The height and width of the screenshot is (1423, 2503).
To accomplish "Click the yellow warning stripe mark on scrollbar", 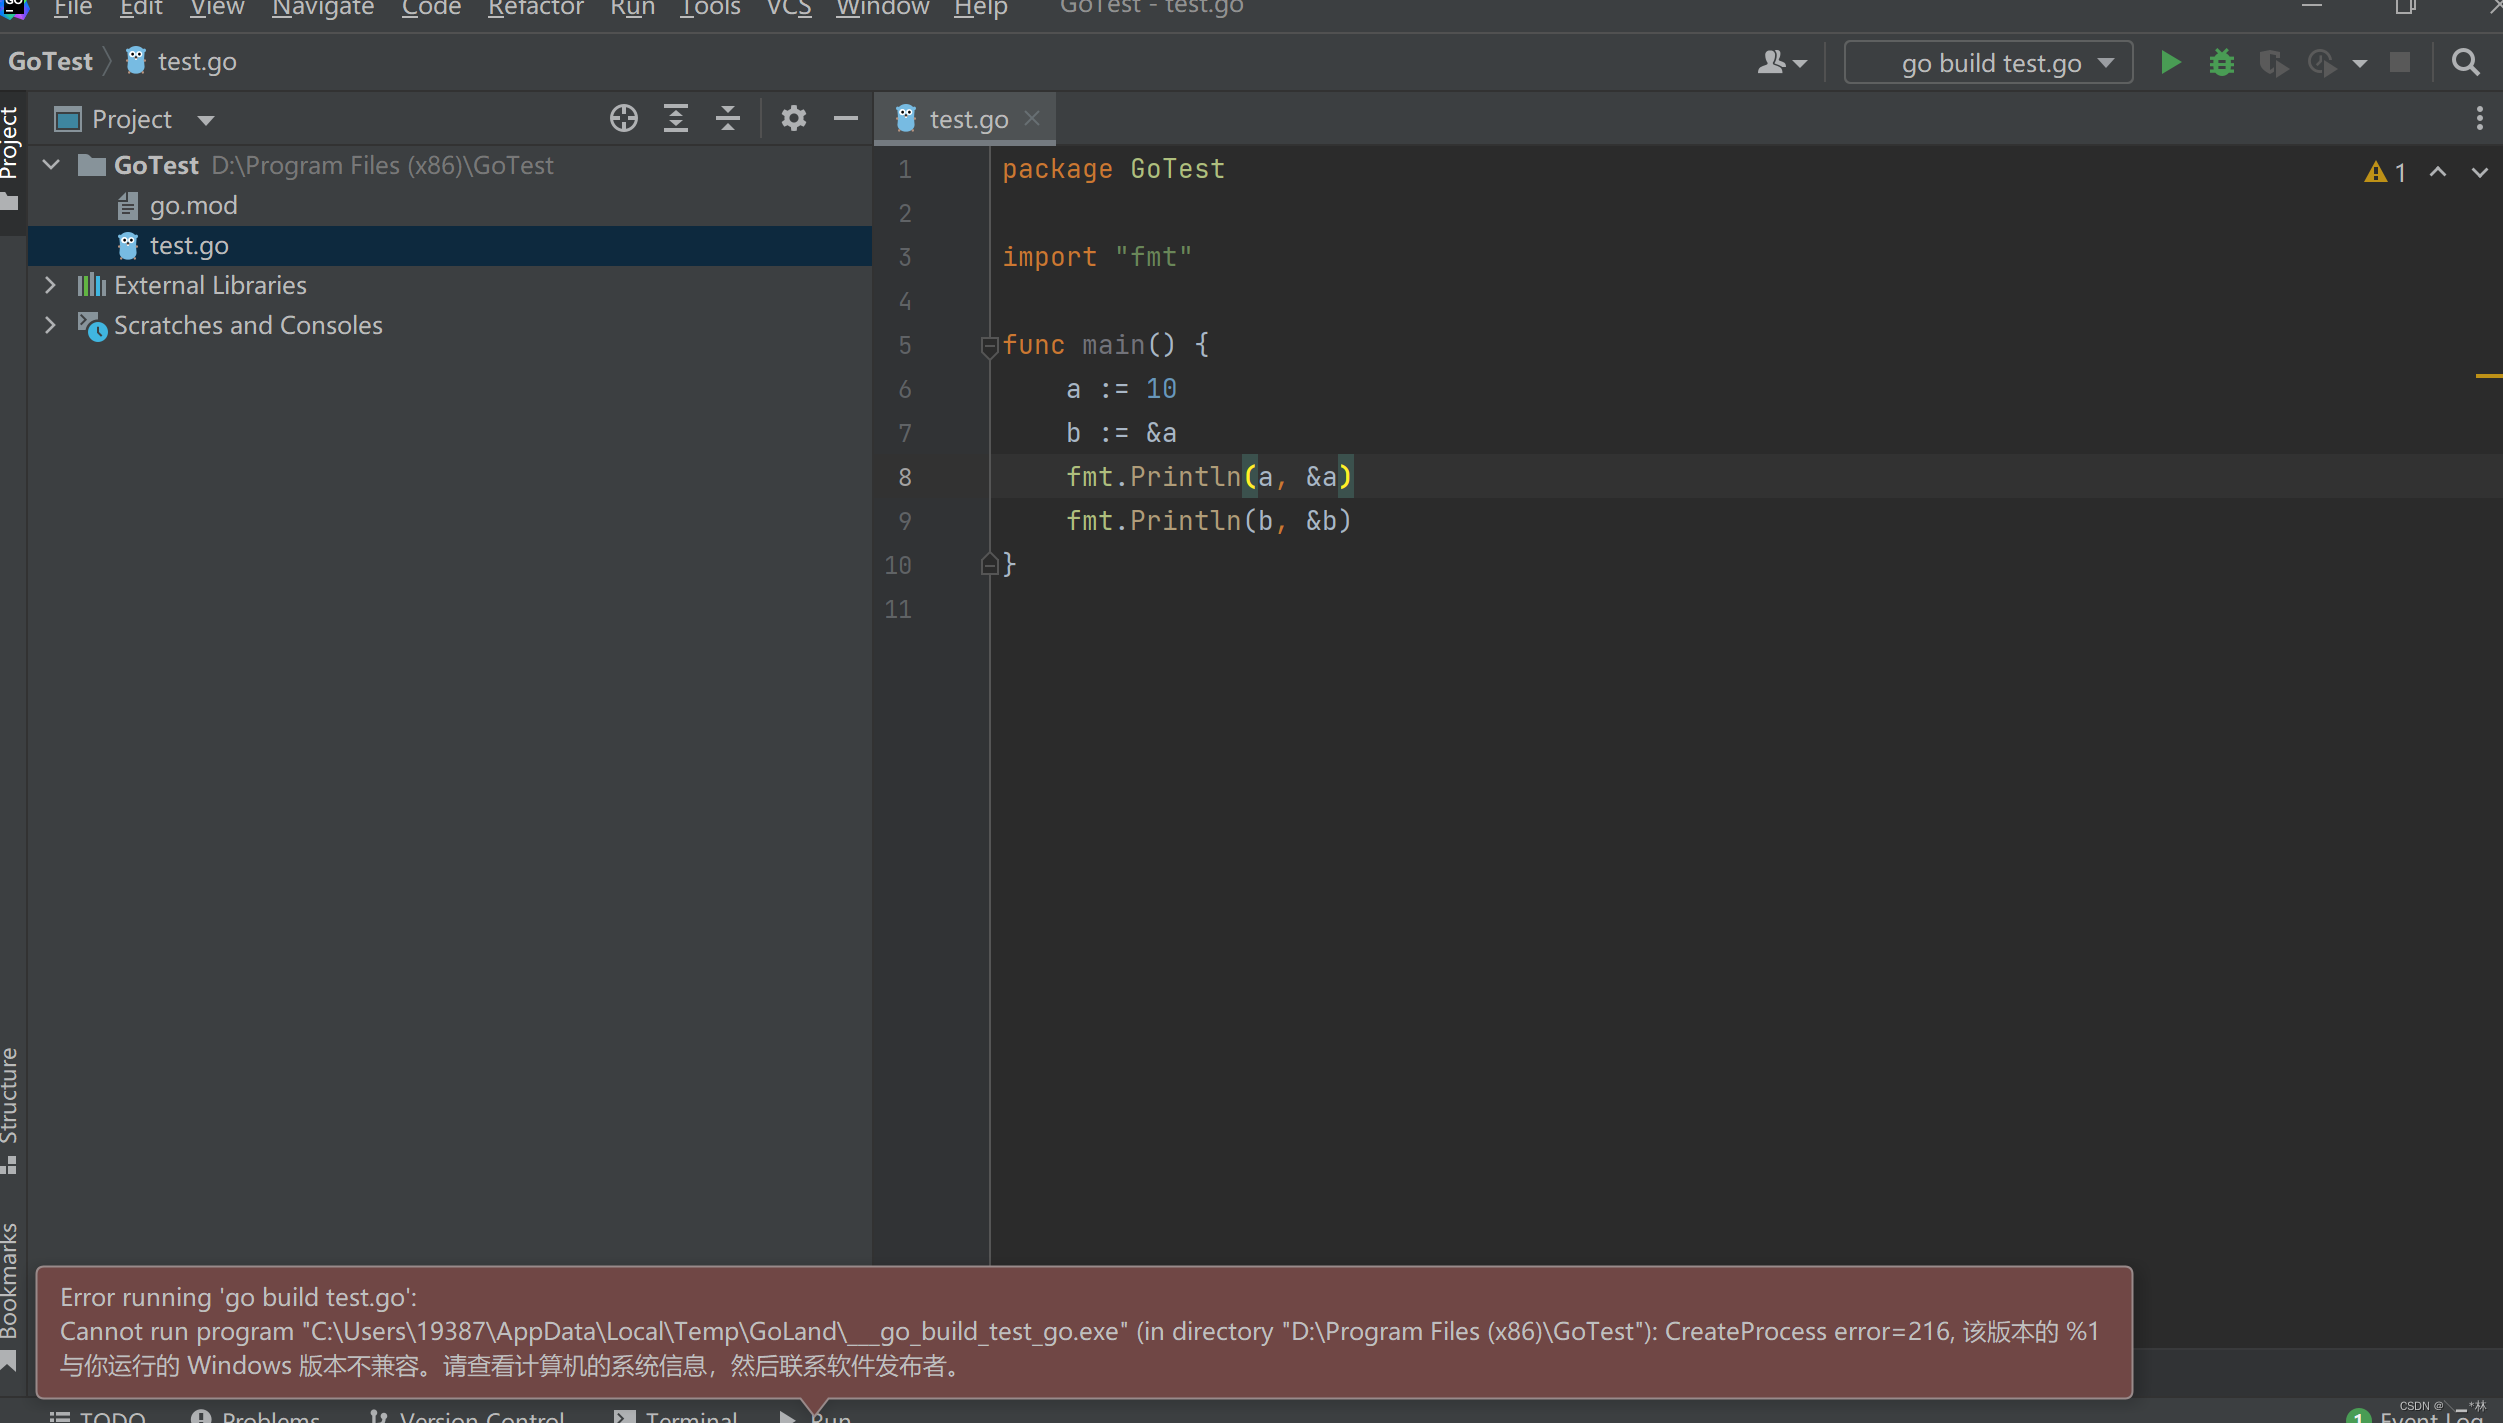I will [x=2487, y=376].
